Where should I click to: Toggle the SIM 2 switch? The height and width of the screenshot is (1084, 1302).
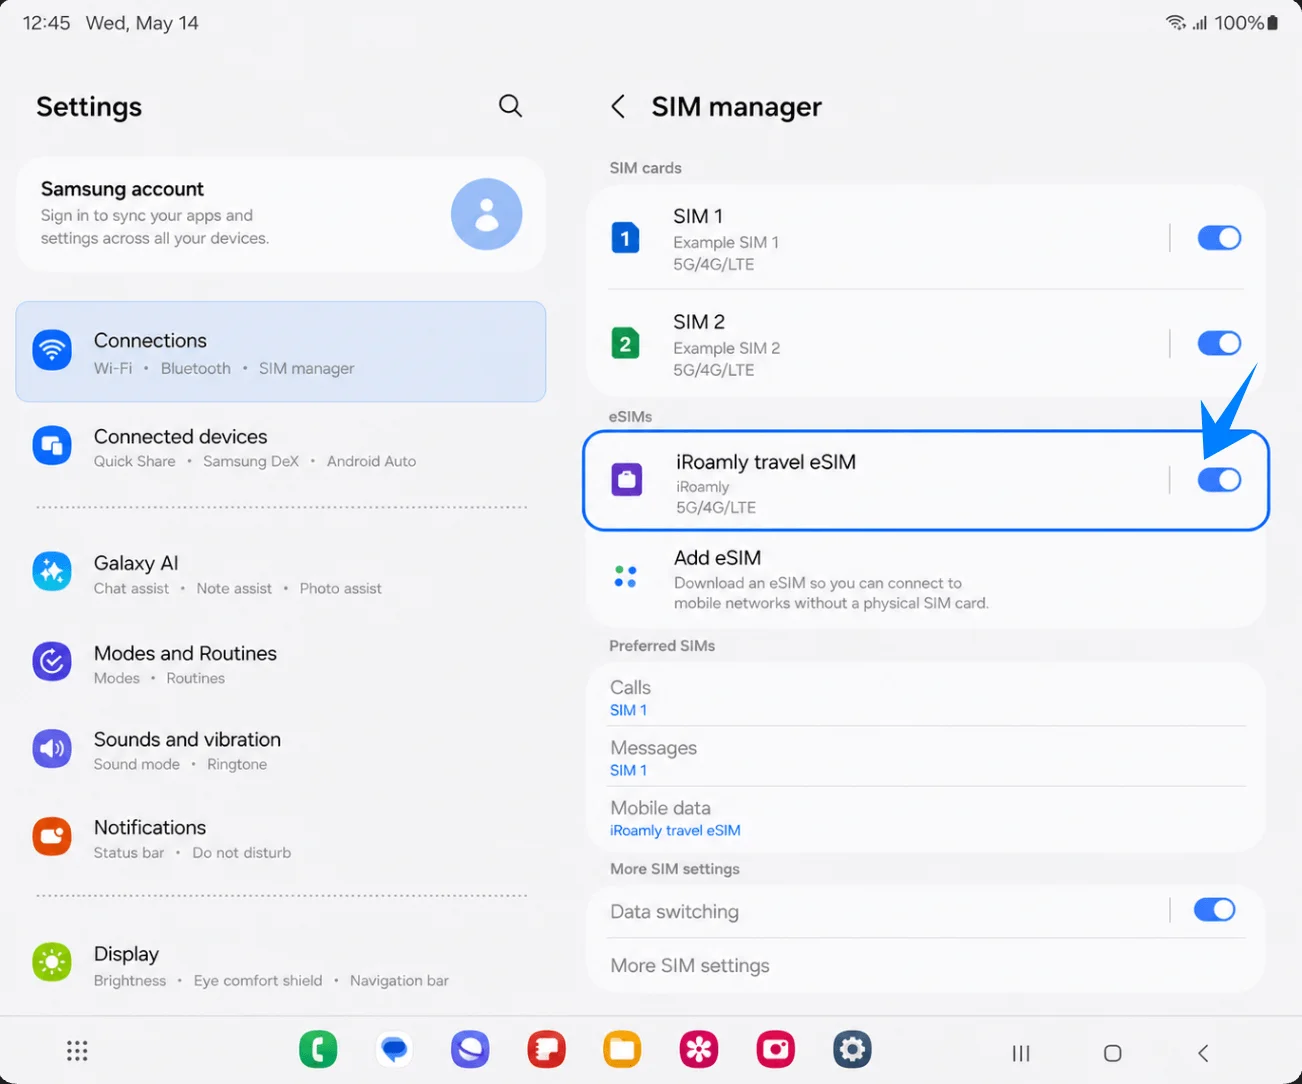click(1219, 344)
